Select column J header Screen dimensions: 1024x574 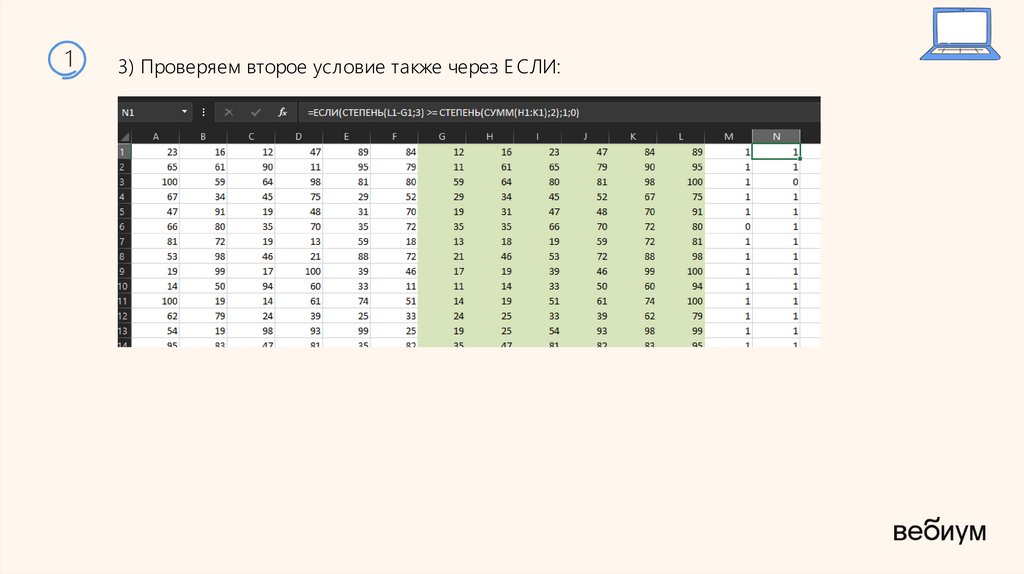pyautogui.click(x=584, y=136)
